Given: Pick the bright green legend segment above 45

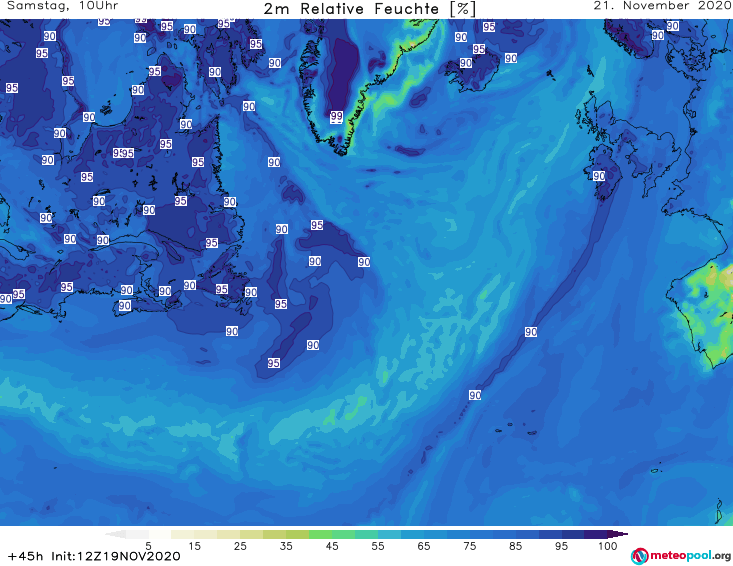Looking at the screenshot, I should click(x=320, y=534).
